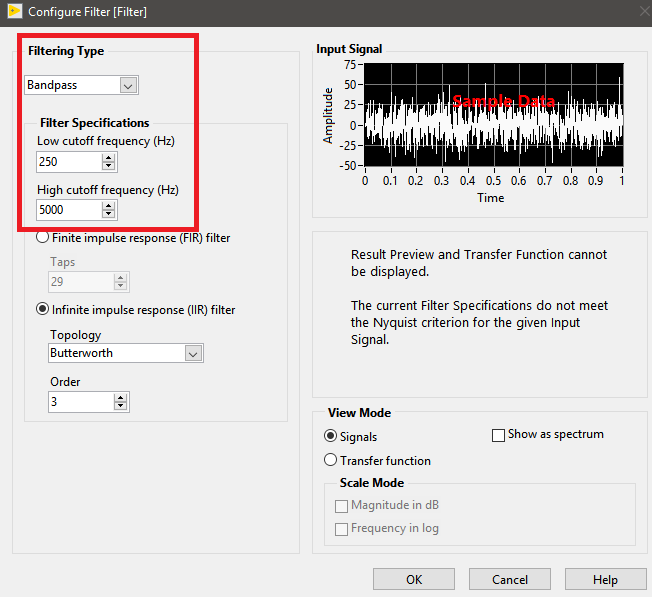Decrement the Low cutoff frequency value

[109, 166]
